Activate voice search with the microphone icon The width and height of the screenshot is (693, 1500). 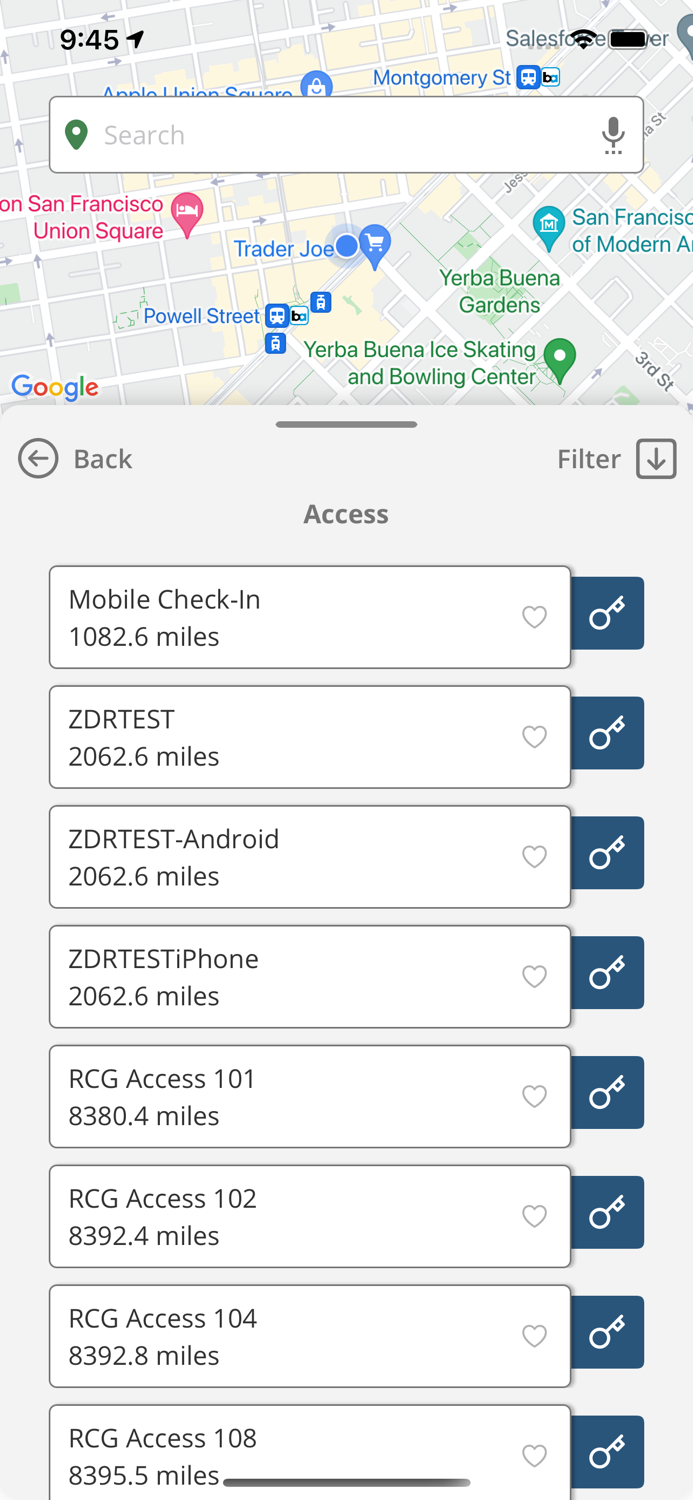[611, 136]
